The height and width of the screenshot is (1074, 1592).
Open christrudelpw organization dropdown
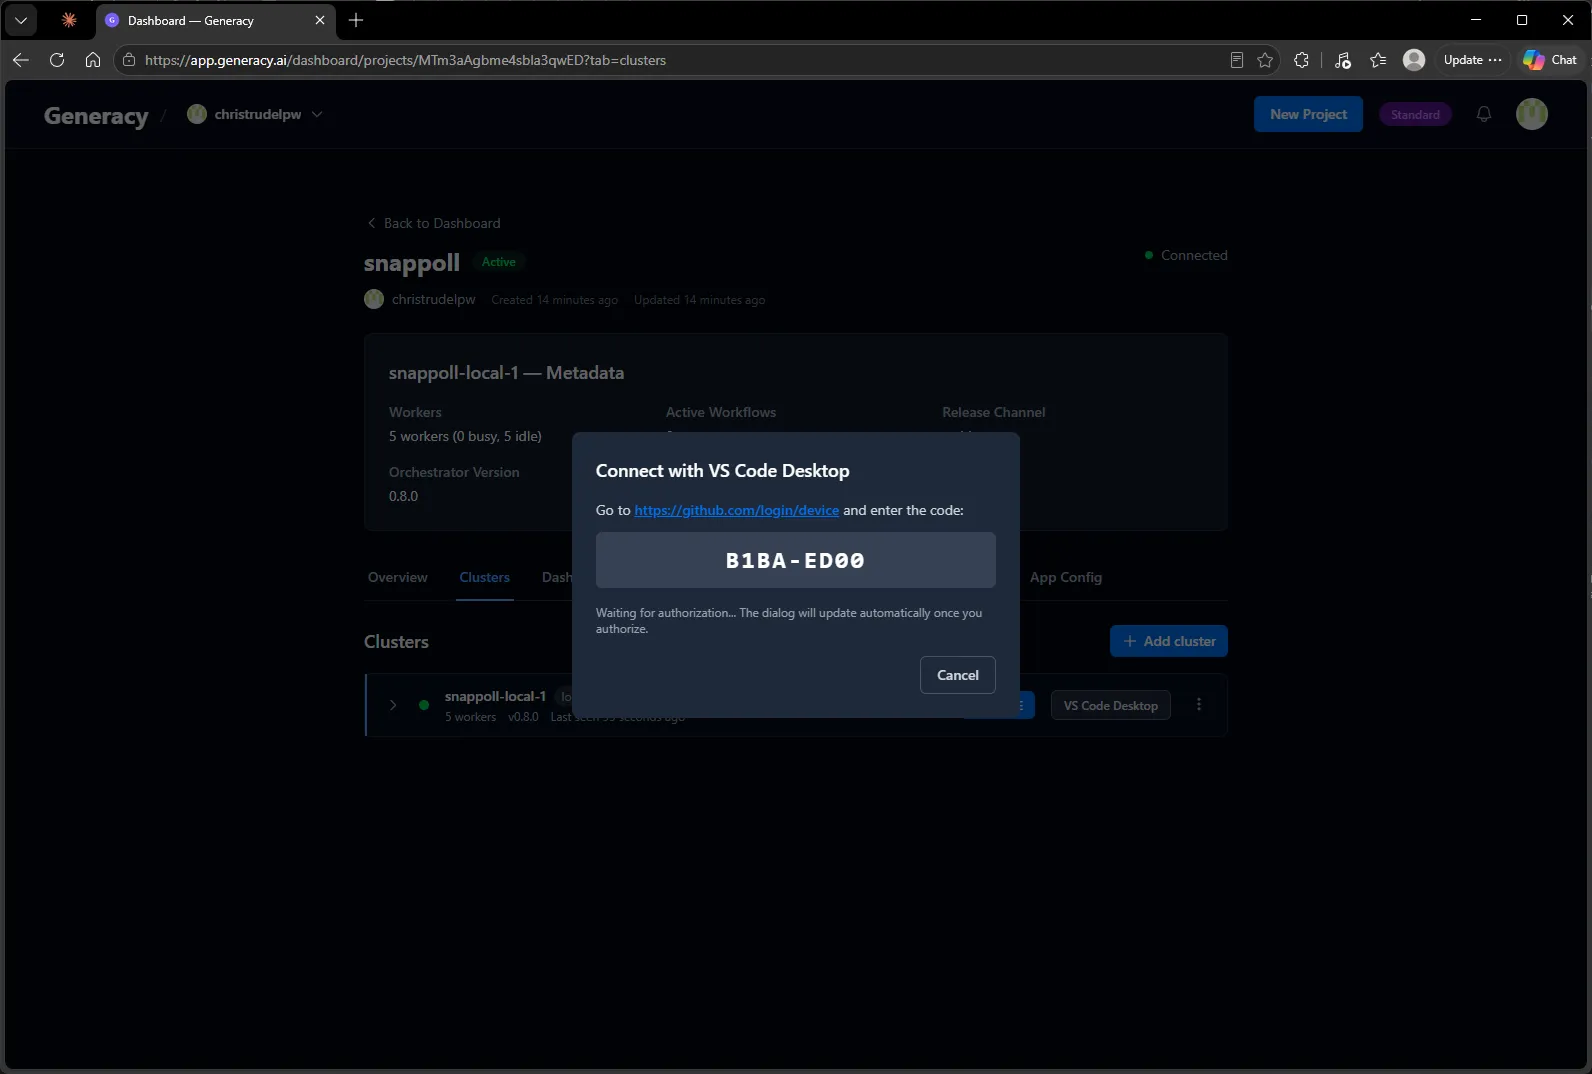(255, 114)
